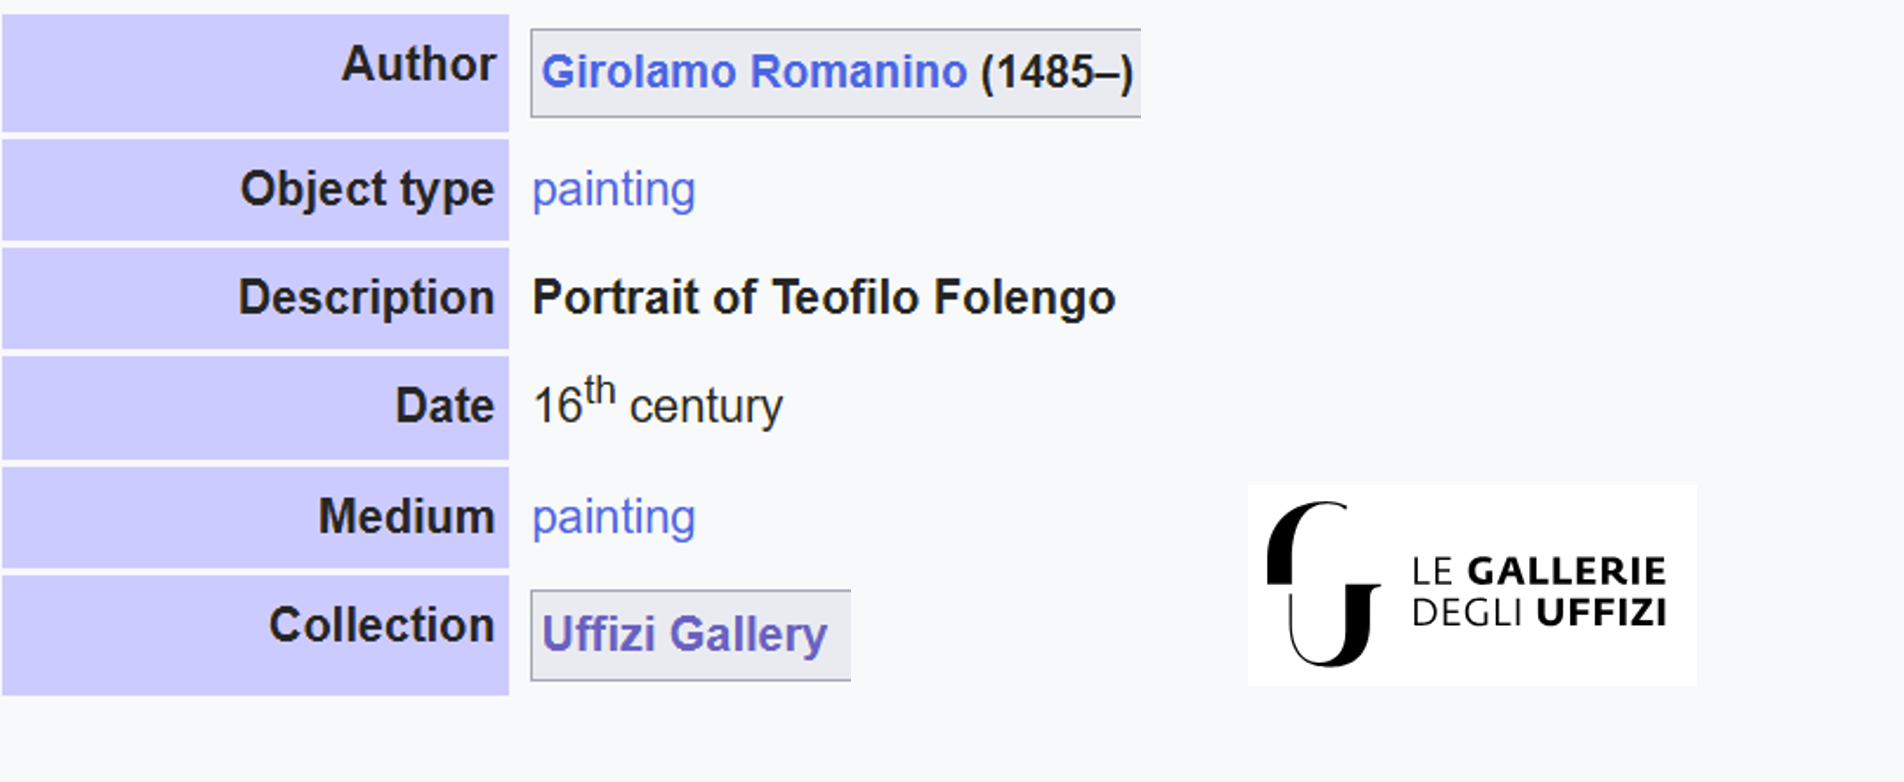Click the stylized G symbol in Uffizi logo
The width and height of the screenshot is (1904, 782).
(x=1322, y=584)
